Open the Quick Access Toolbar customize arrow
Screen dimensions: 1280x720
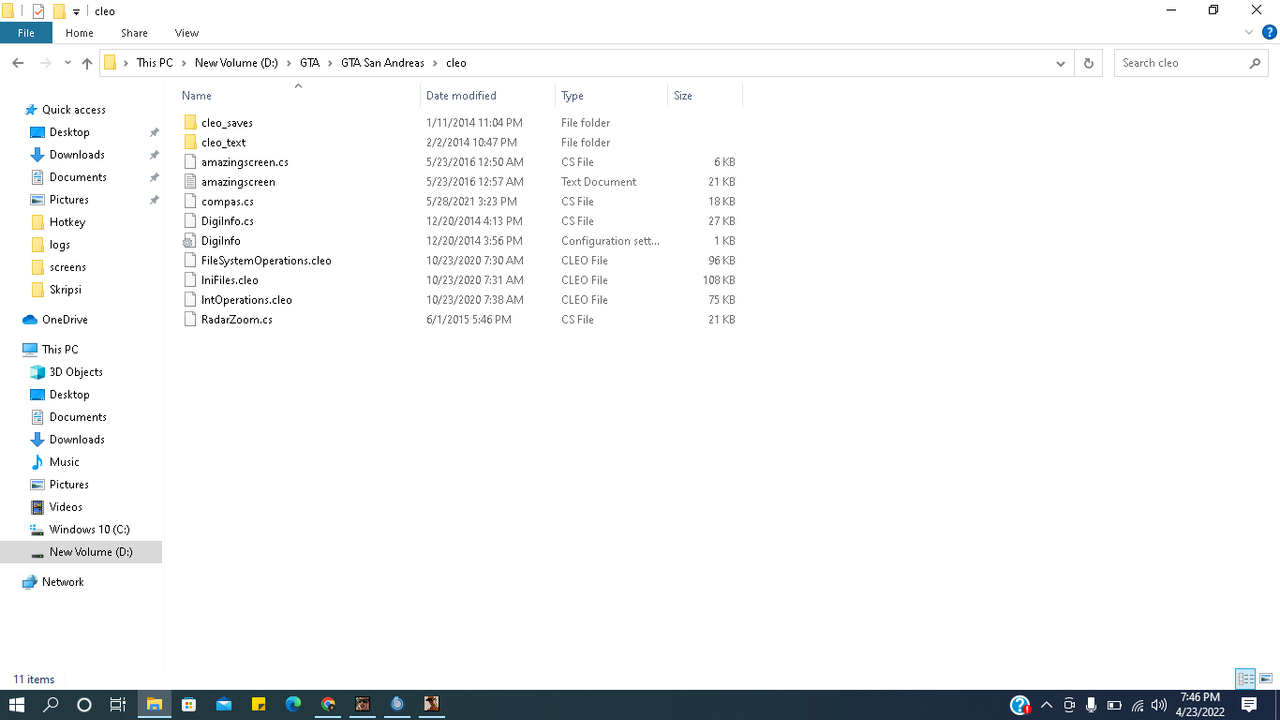point(76,11)
